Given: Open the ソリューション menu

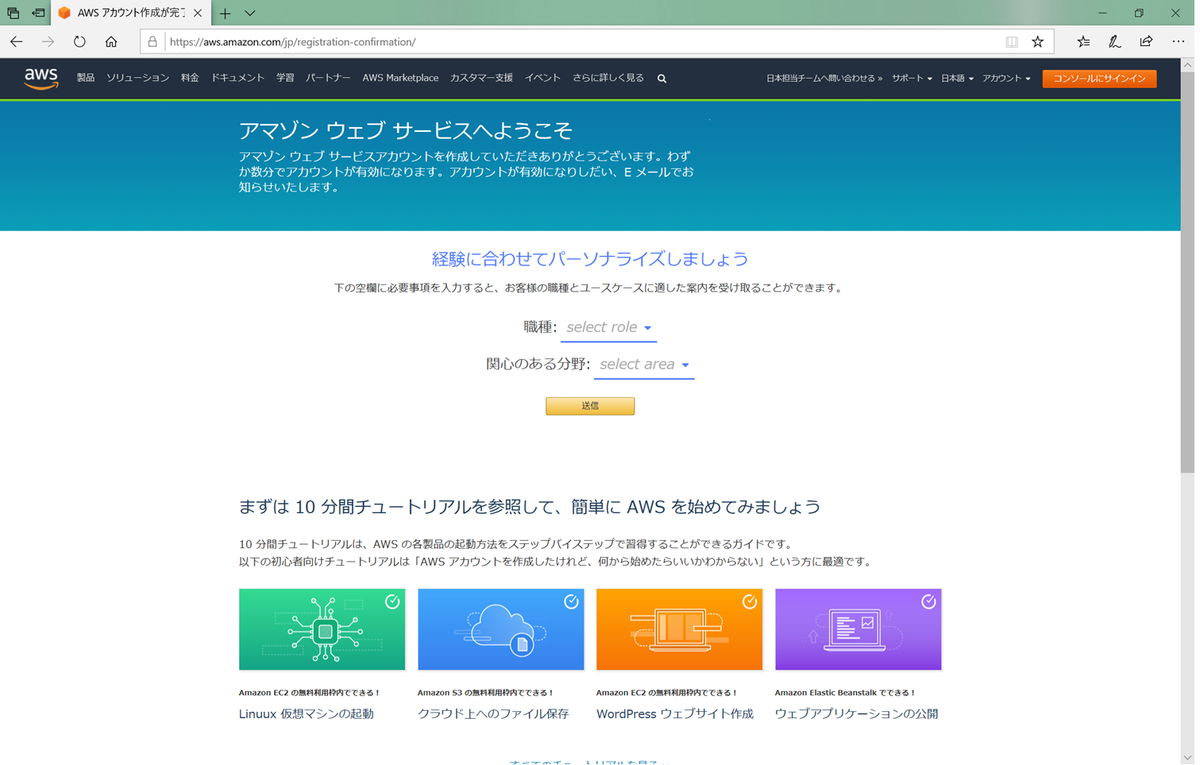Looking at the screenshot, I should pyautogui.click(x=138, y=78).
